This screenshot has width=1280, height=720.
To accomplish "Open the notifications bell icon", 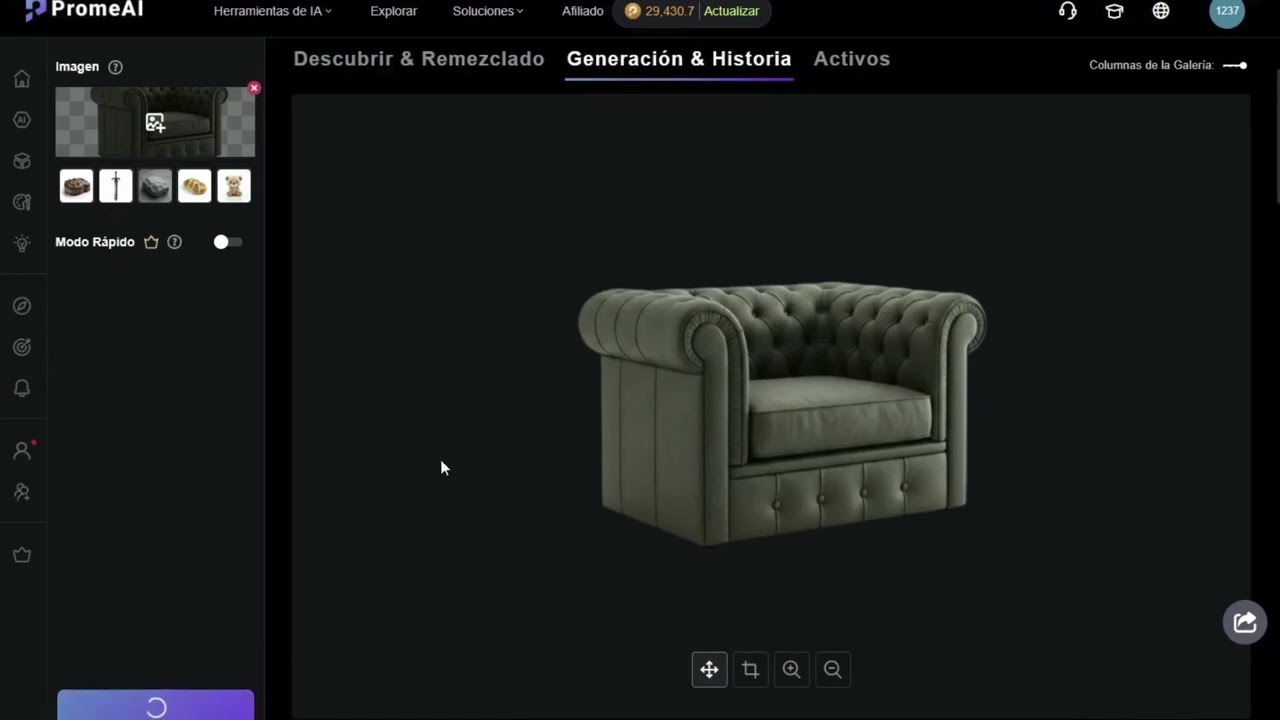I will pos(22,388).
